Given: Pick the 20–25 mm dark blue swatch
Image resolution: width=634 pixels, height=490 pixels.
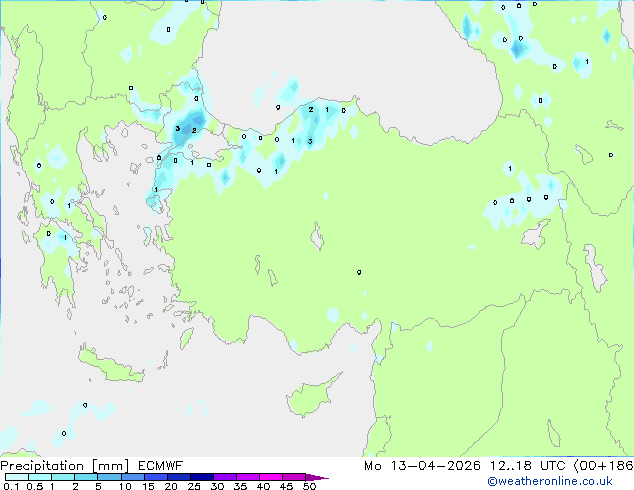Looking at the screenshot, I should (x=179, y=477).
